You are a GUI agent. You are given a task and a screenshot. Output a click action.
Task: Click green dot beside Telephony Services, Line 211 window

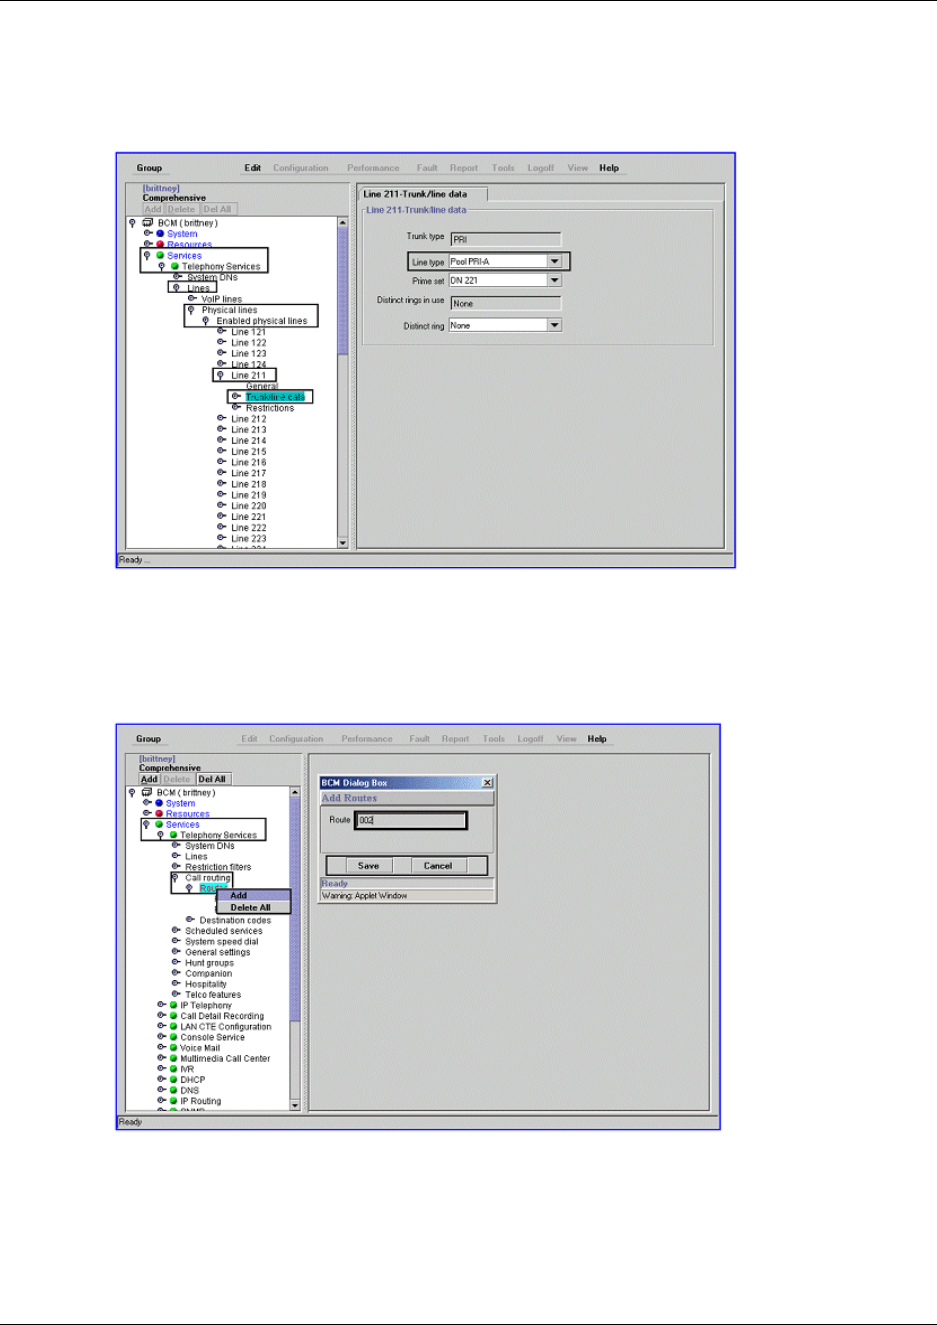175,267
